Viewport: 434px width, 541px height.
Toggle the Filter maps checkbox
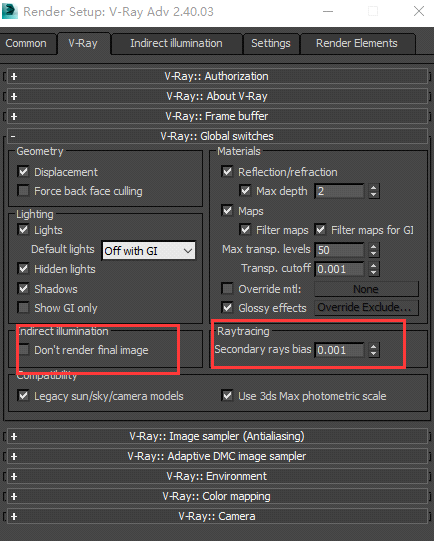(x=245, y=229)
